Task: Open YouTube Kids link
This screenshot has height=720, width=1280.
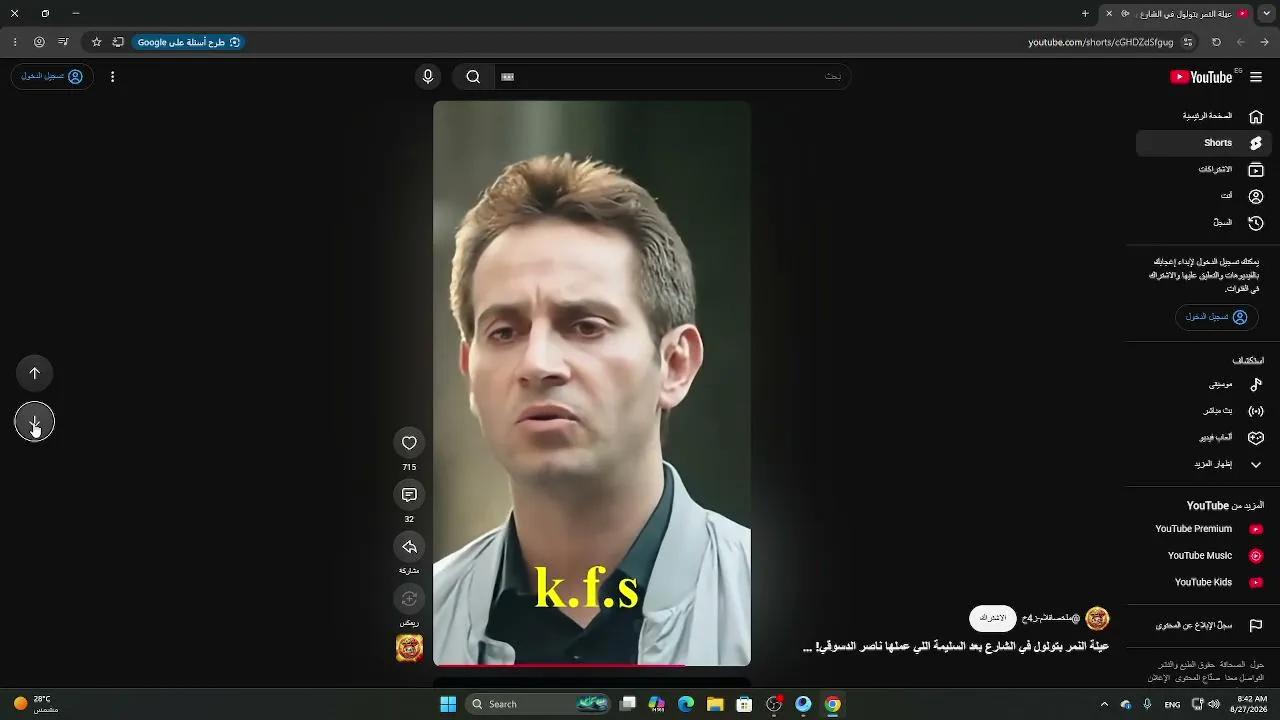Action: point(1202,583)
